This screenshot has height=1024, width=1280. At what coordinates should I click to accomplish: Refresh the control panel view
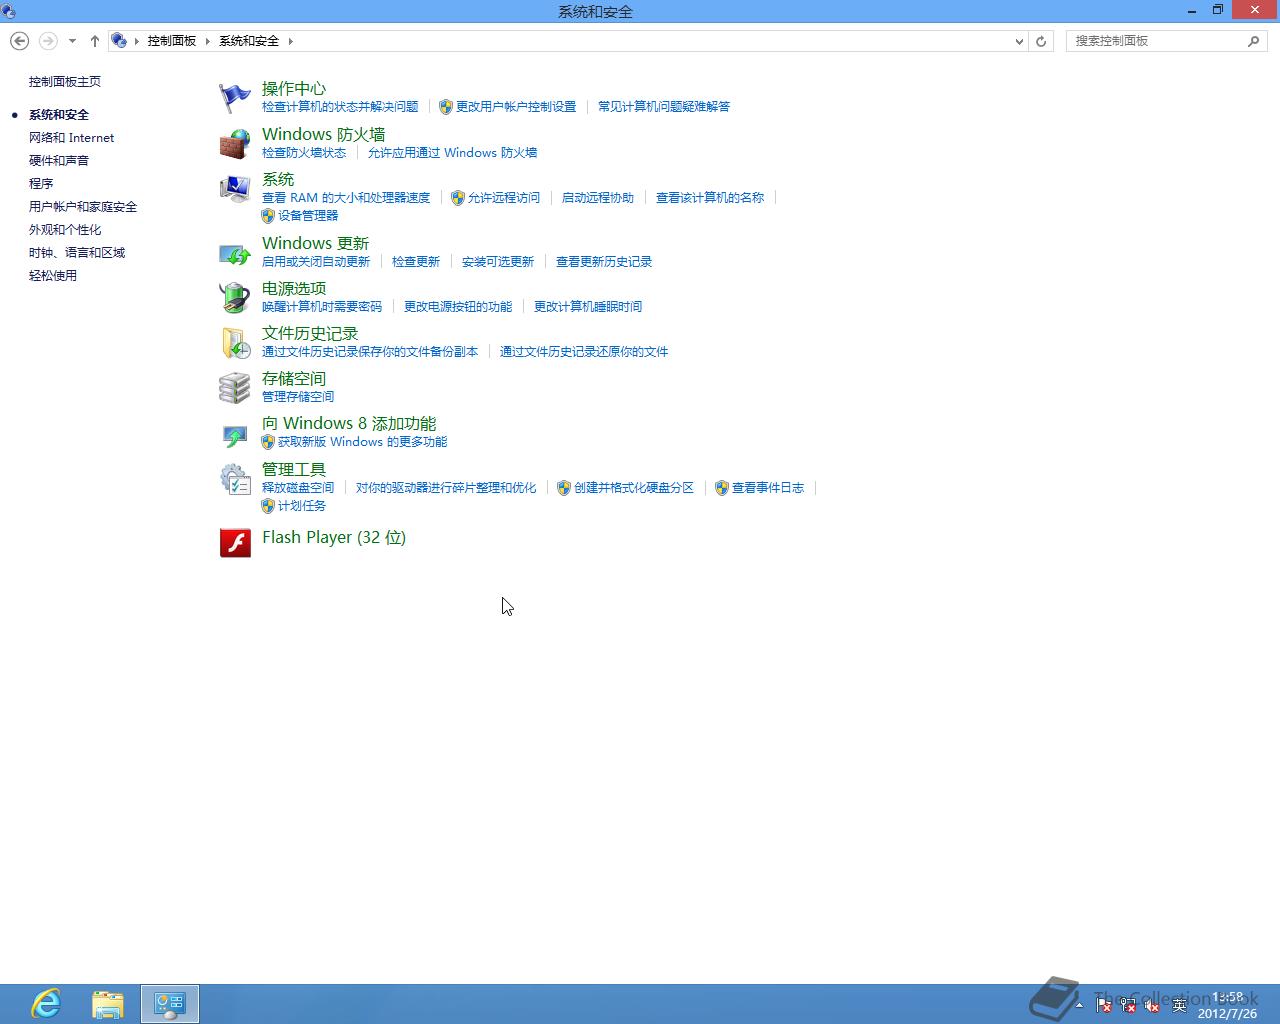click(x=1041, y=41)
